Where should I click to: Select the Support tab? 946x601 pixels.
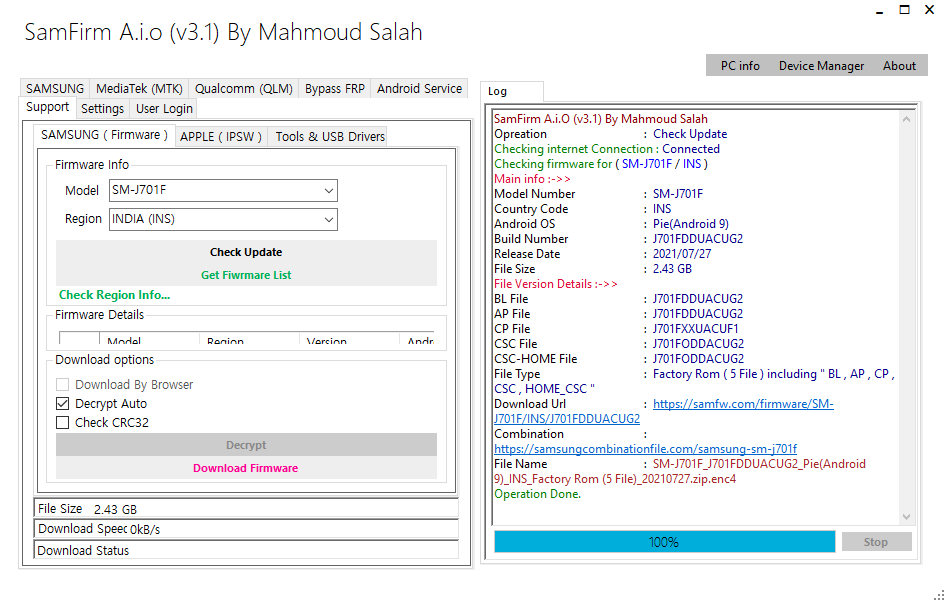(x=48, y=107)
